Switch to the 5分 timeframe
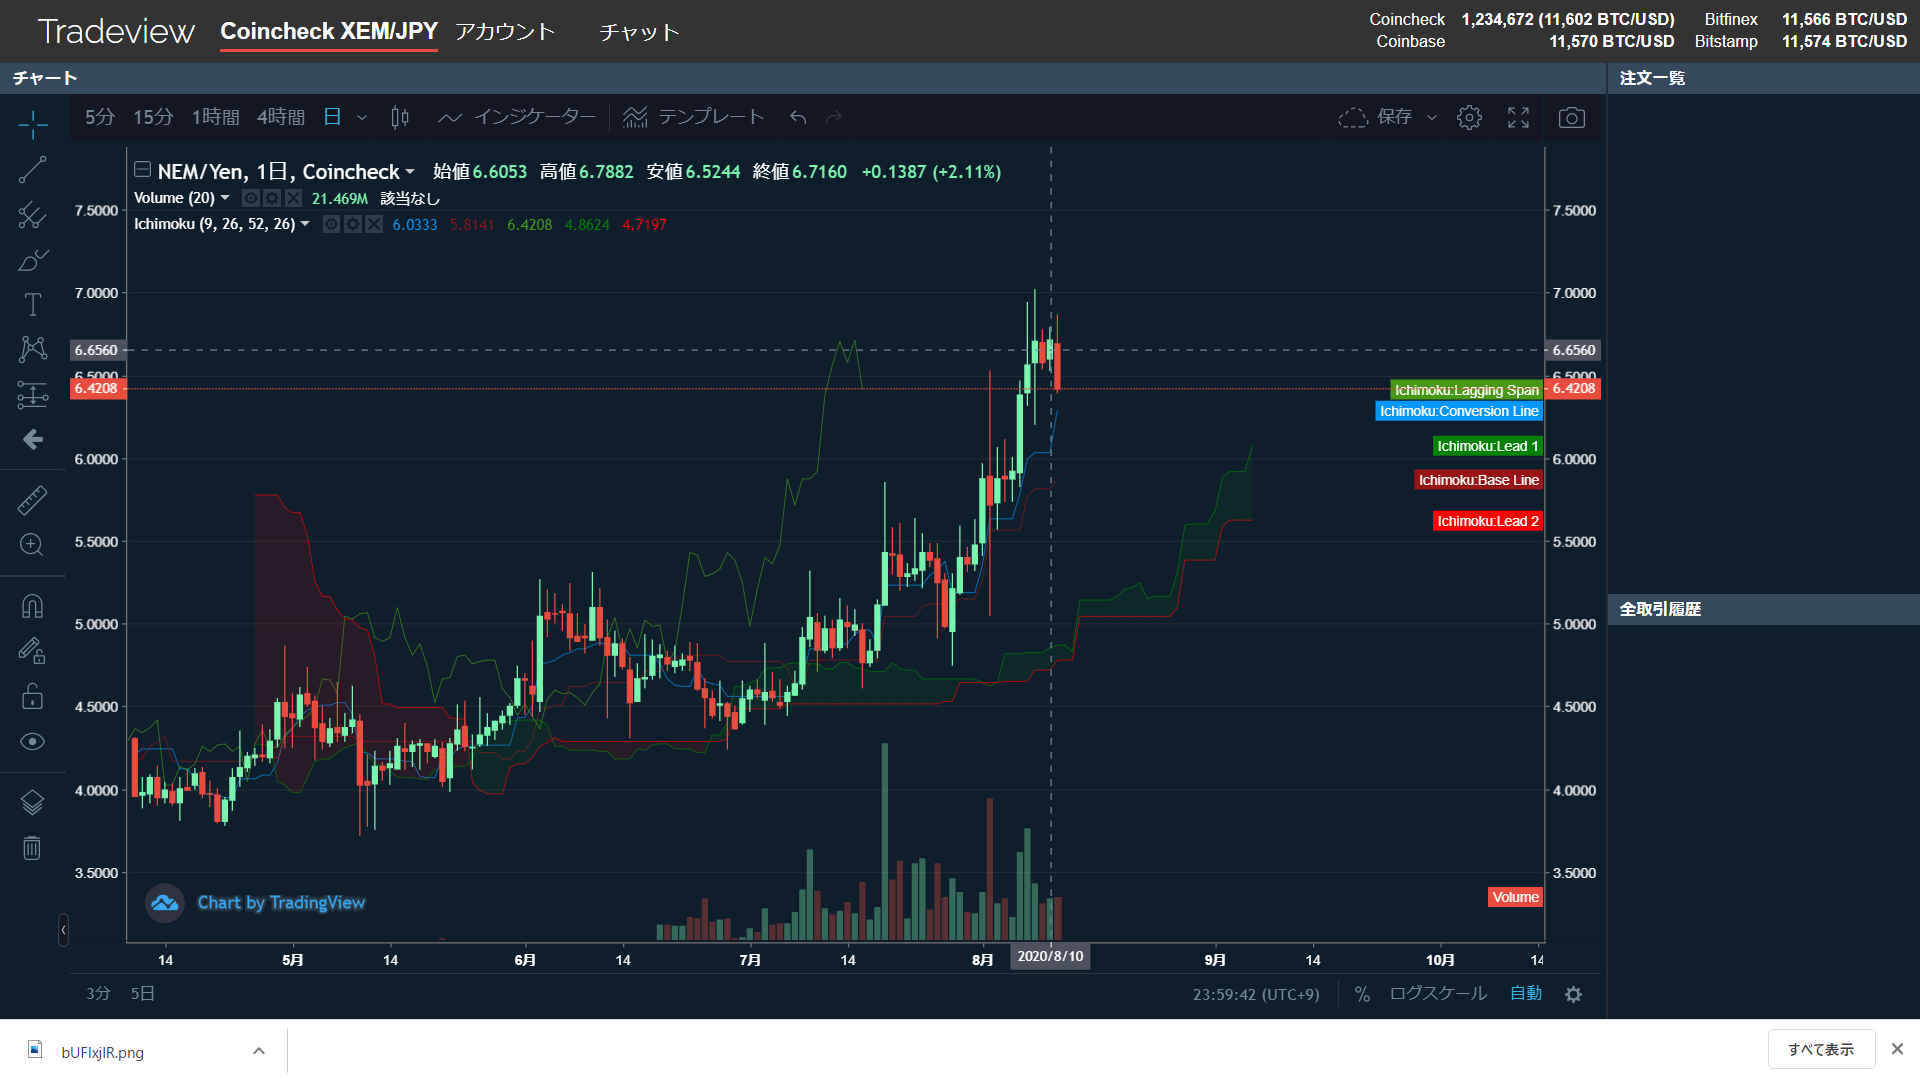The image size is (1920, 1080). tap(100, 117)
